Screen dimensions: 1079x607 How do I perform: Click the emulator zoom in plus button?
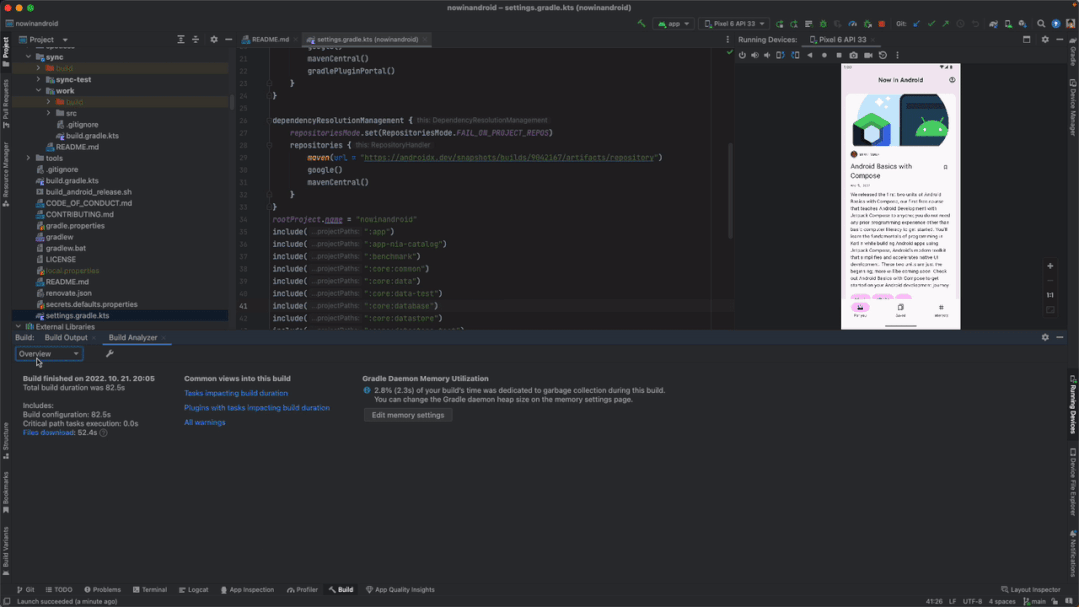pos(1050,266)
